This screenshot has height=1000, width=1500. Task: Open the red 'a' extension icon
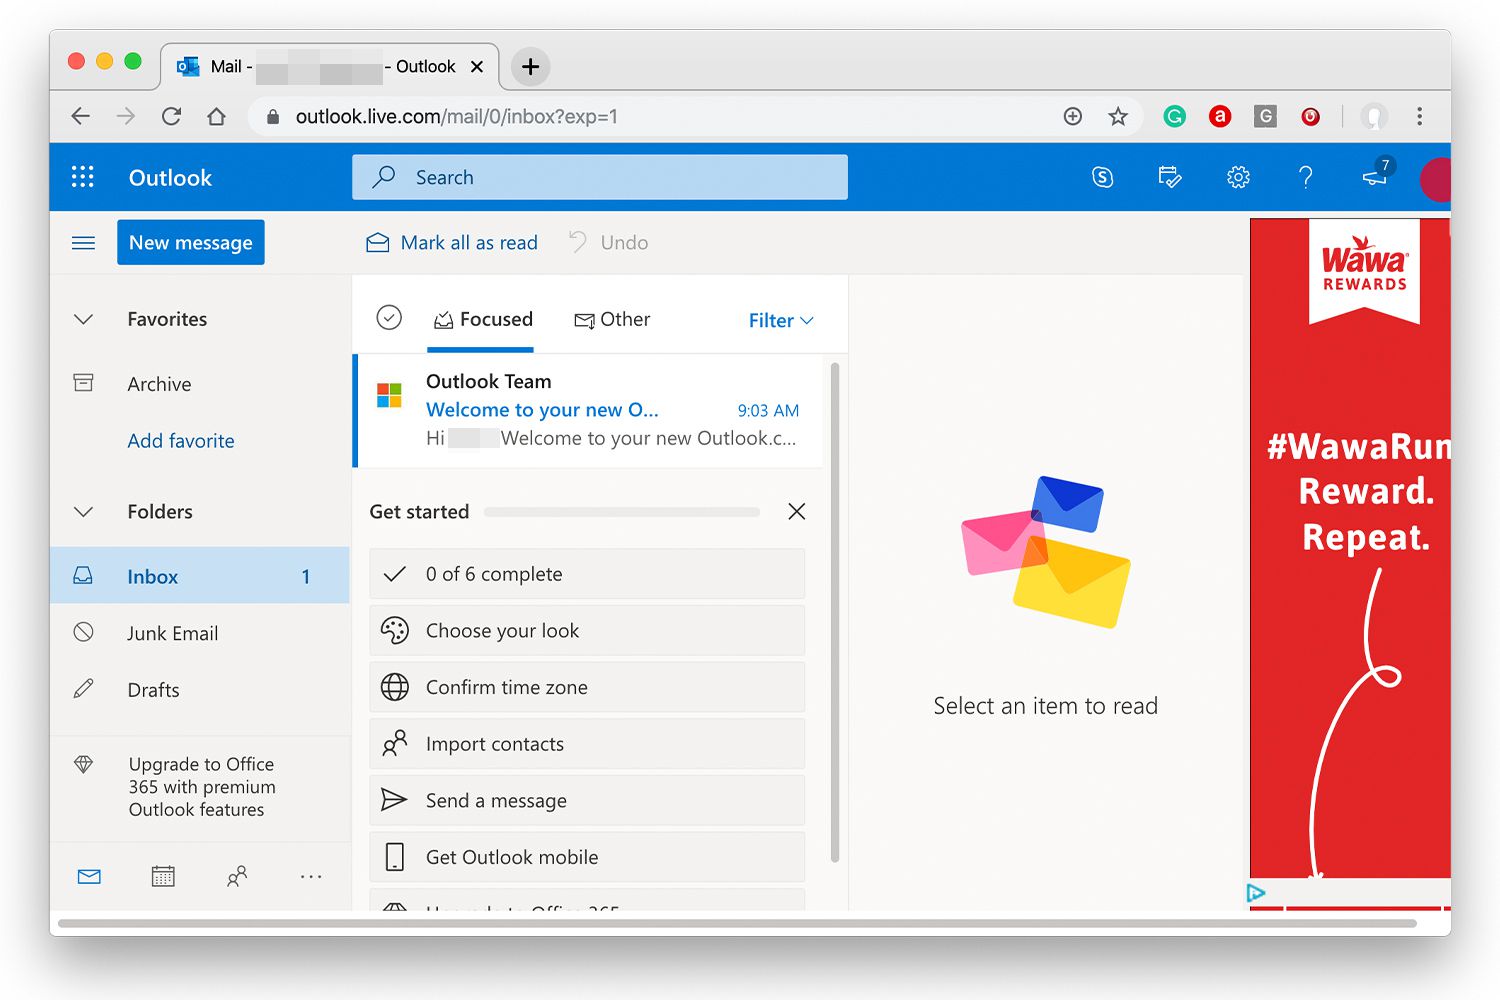1220,117
